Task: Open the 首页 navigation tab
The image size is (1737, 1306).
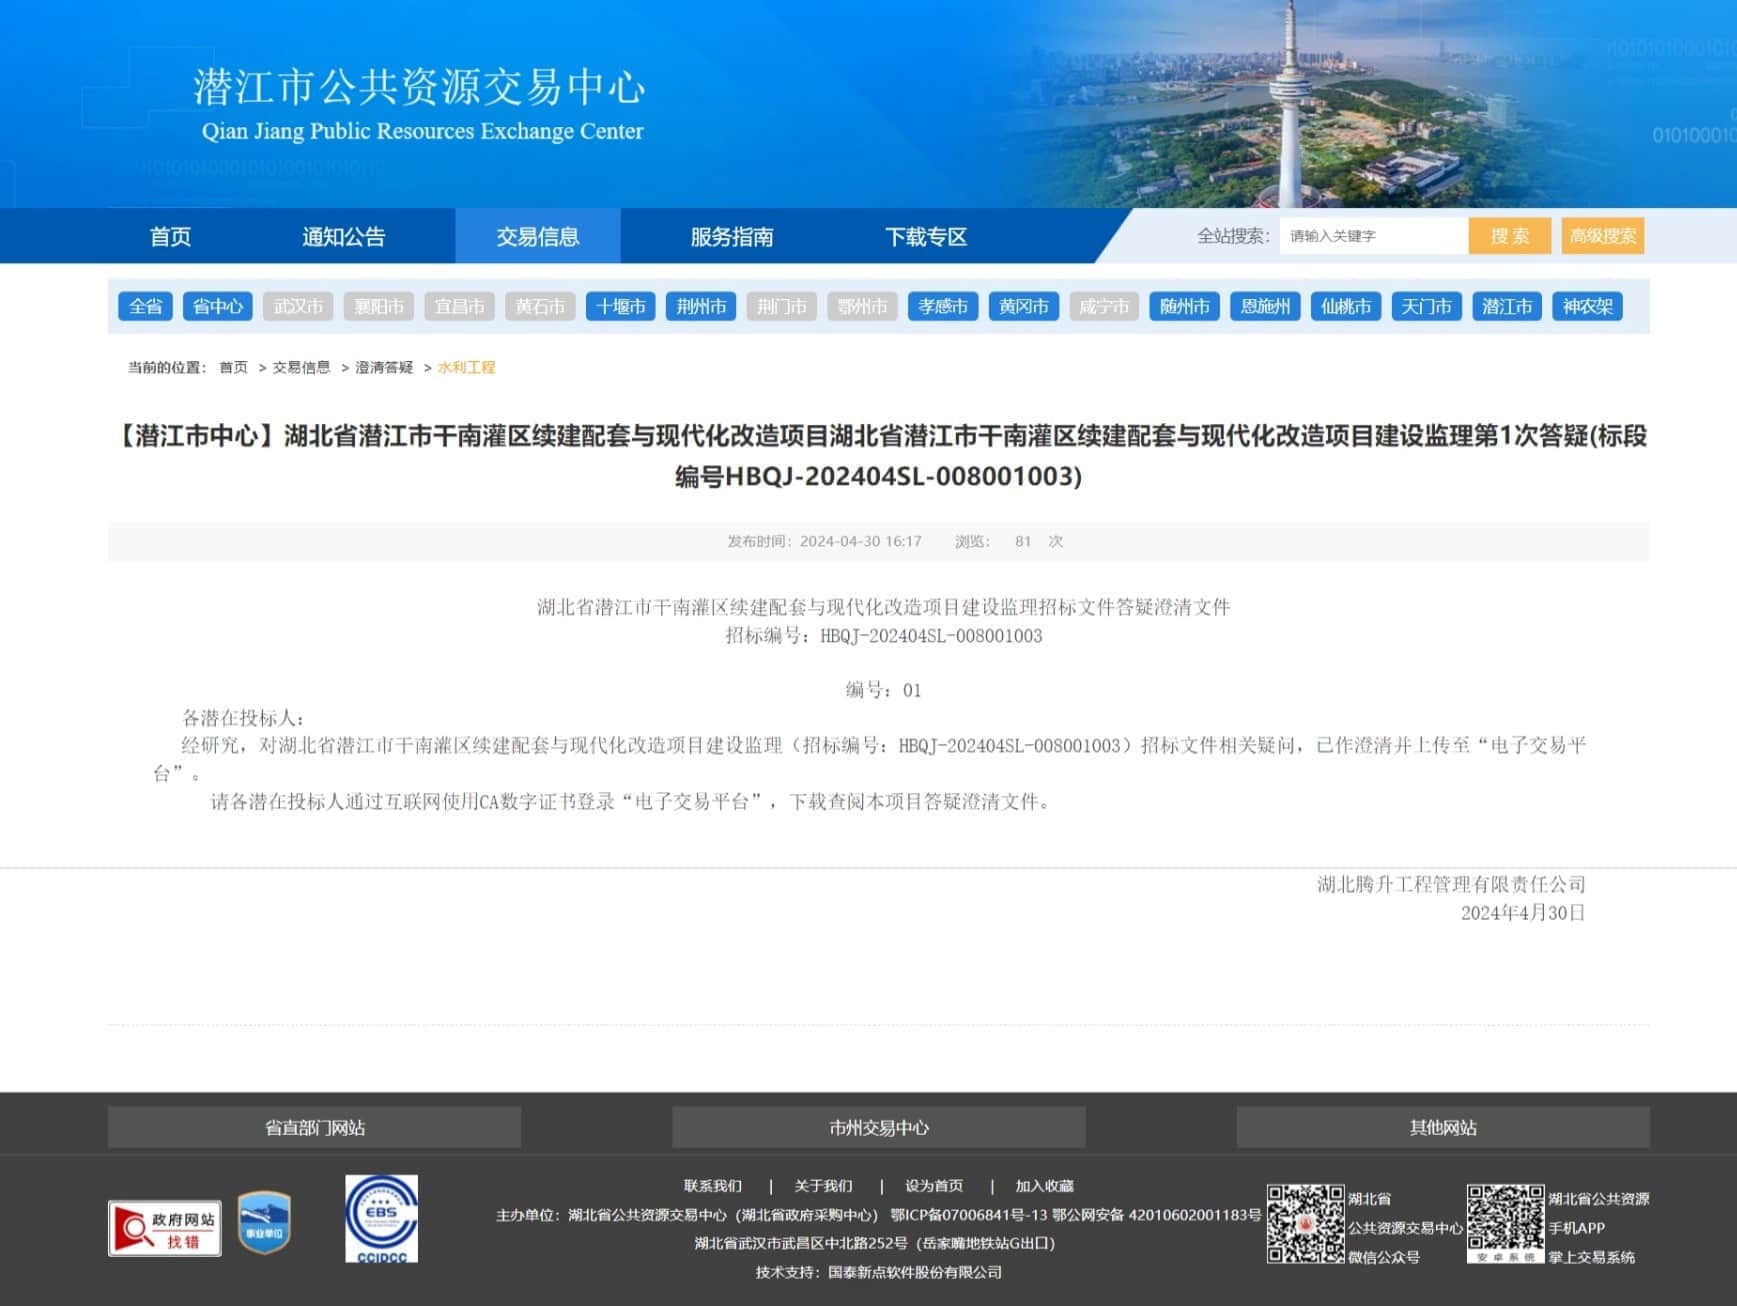Action: pyautogui.click(x=170, y=237)
